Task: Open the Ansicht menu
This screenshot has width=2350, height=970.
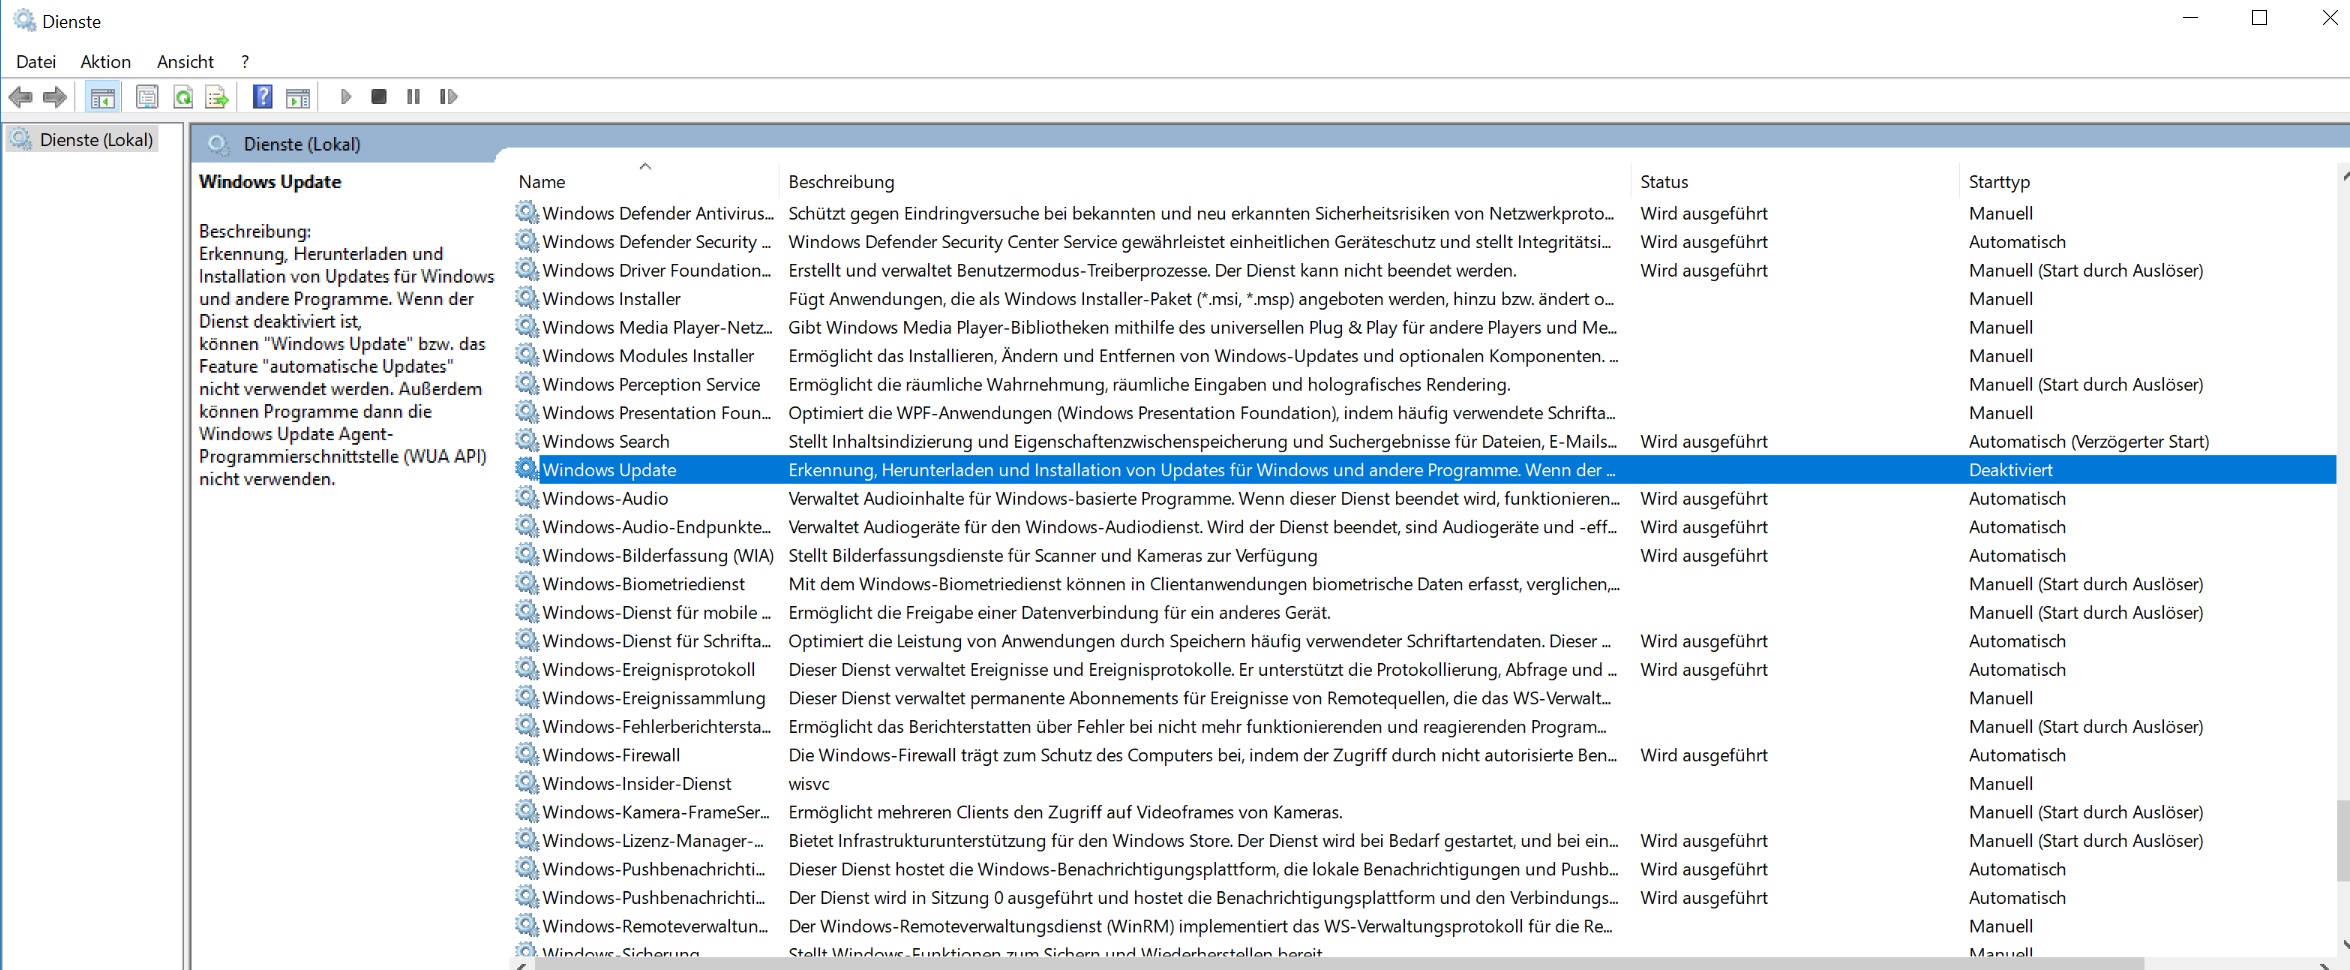Action: click(185, 62)
